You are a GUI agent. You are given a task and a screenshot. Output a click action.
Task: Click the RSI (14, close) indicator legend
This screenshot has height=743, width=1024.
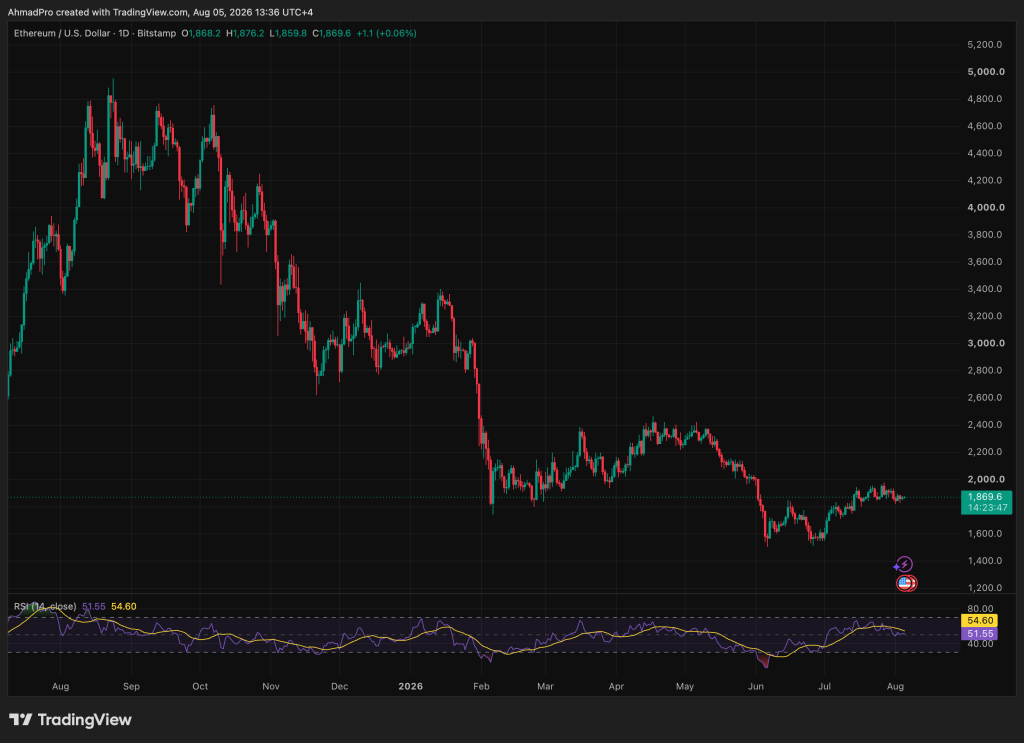click(45, 607)
